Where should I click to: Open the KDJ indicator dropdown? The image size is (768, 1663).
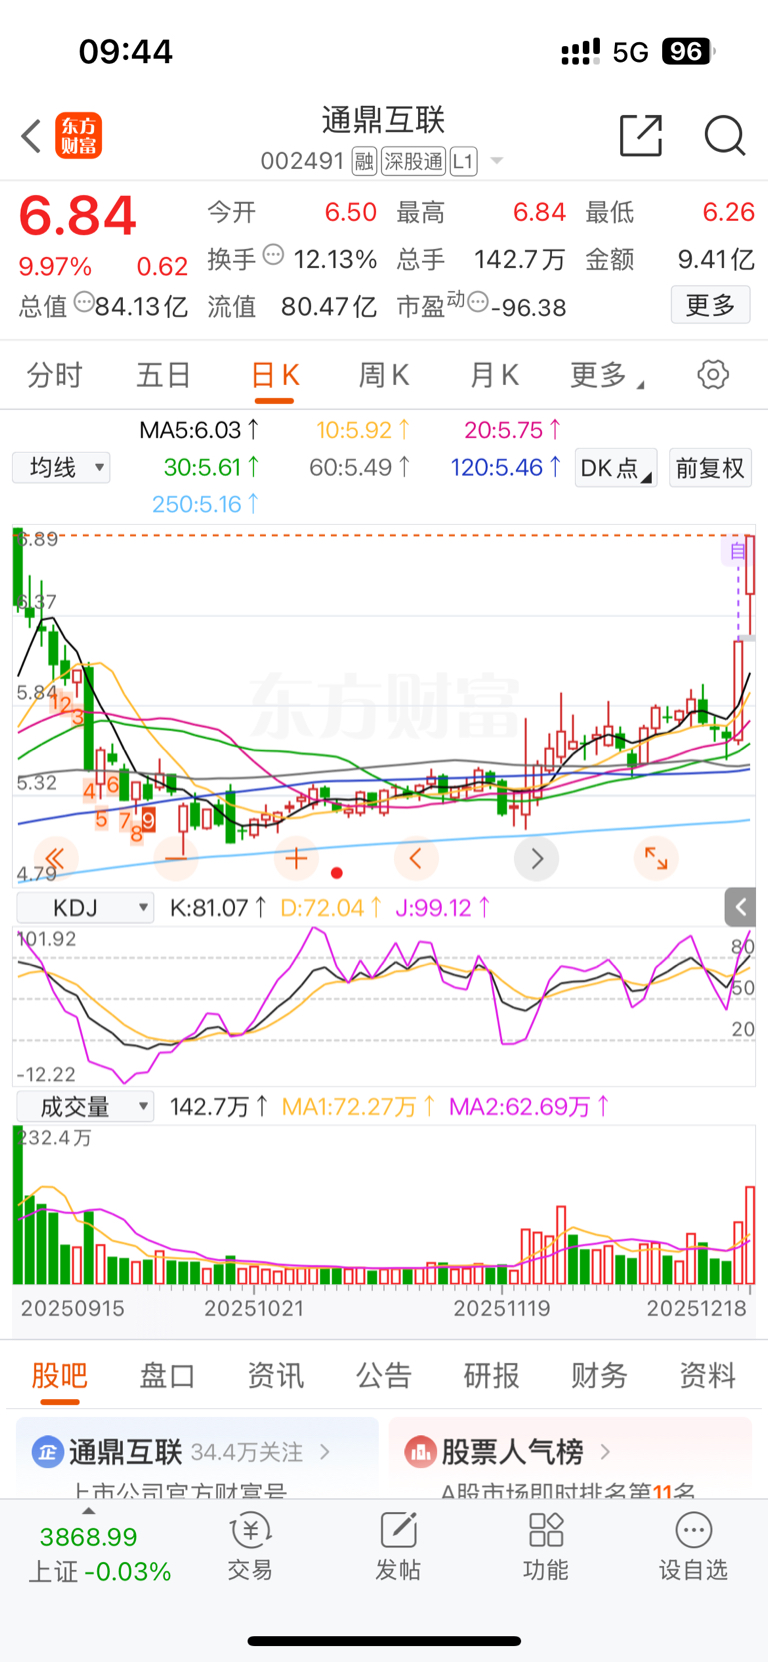(86, 908)
